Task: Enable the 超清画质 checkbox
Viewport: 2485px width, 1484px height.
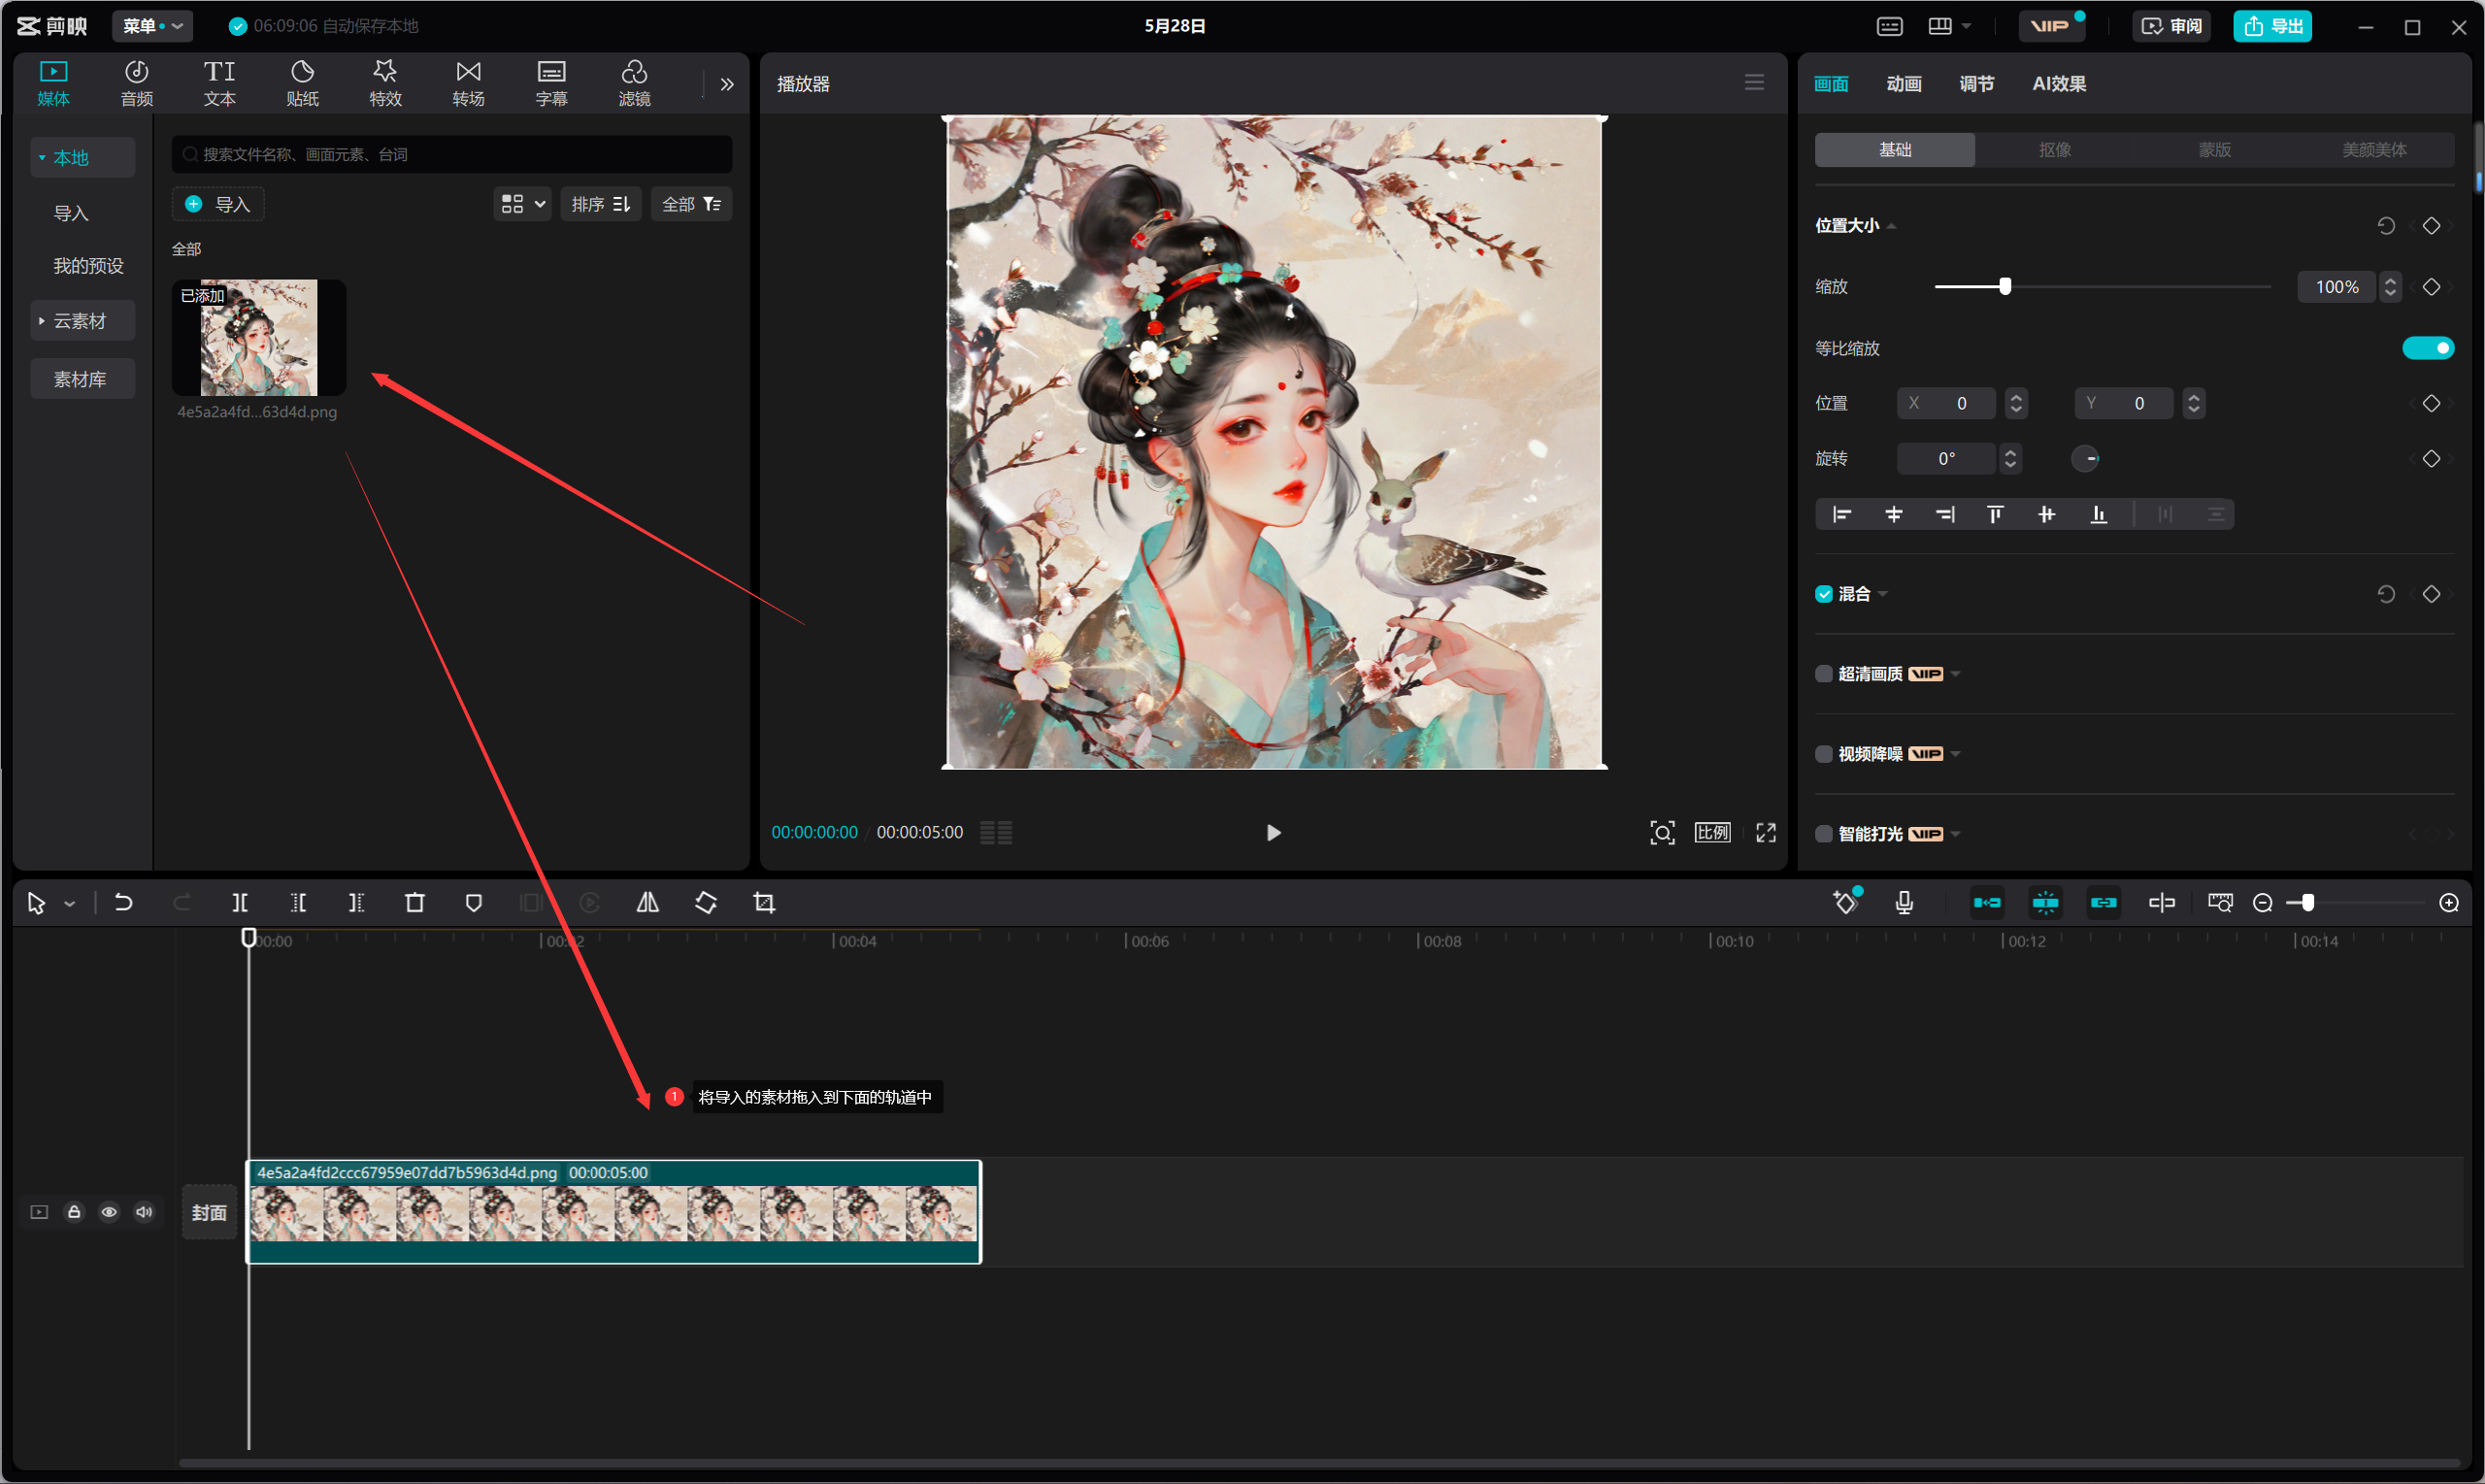Action: point(1823,673)
